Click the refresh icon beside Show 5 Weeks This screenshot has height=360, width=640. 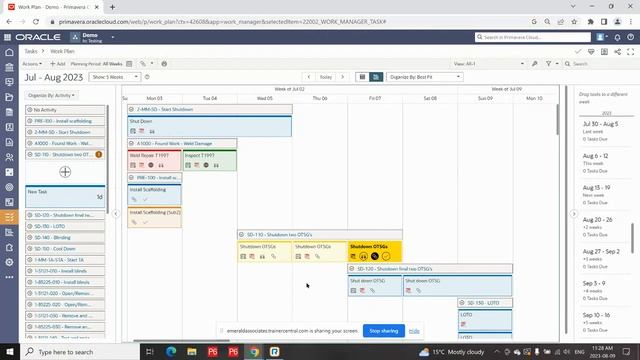147,77
